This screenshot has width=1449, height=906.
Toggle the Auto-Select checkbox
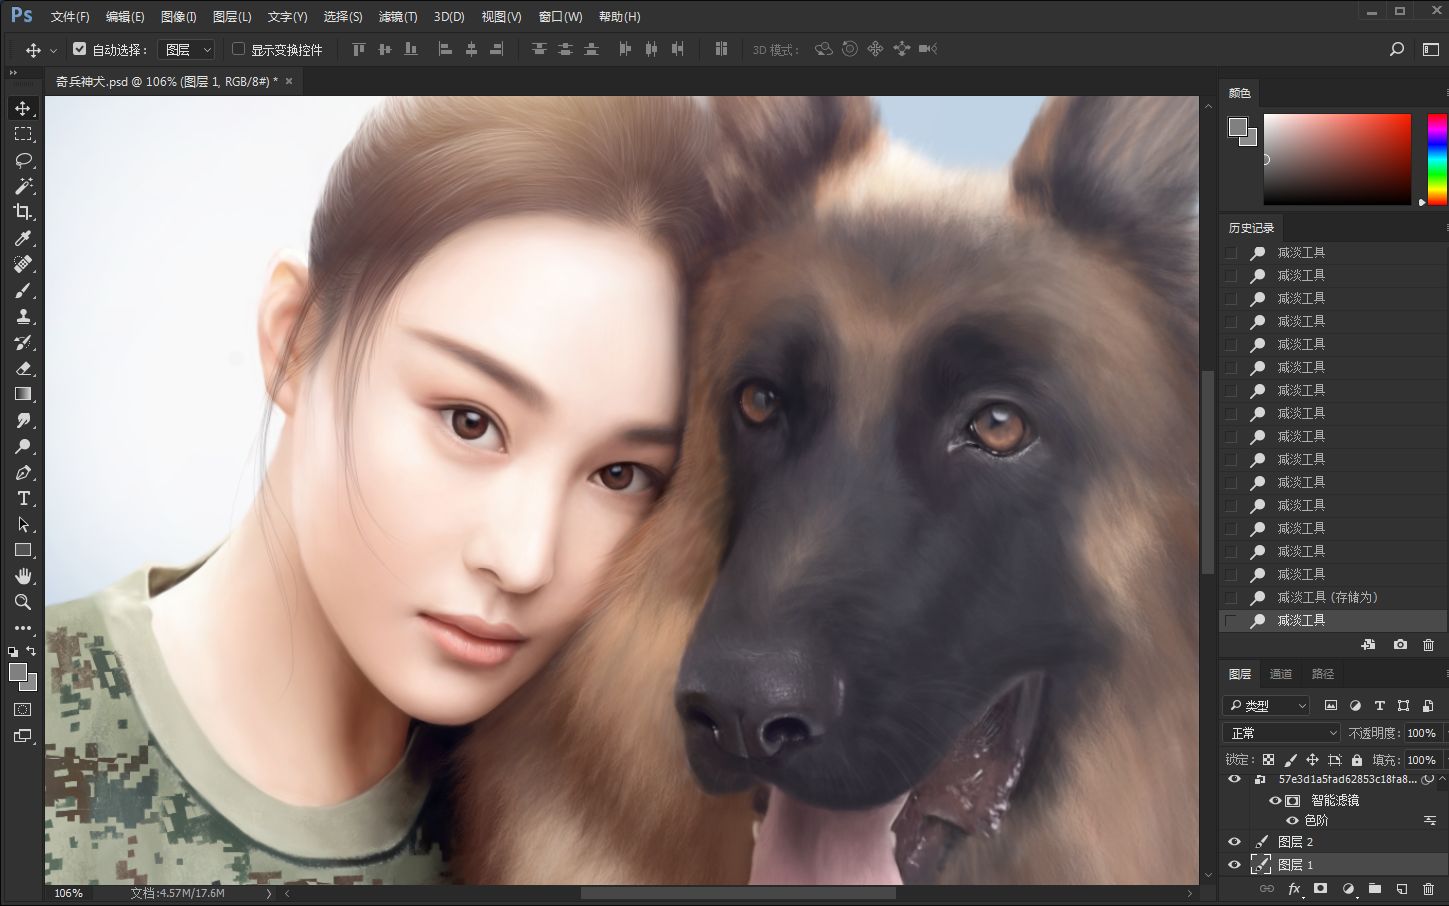click(x=80, y=48)
